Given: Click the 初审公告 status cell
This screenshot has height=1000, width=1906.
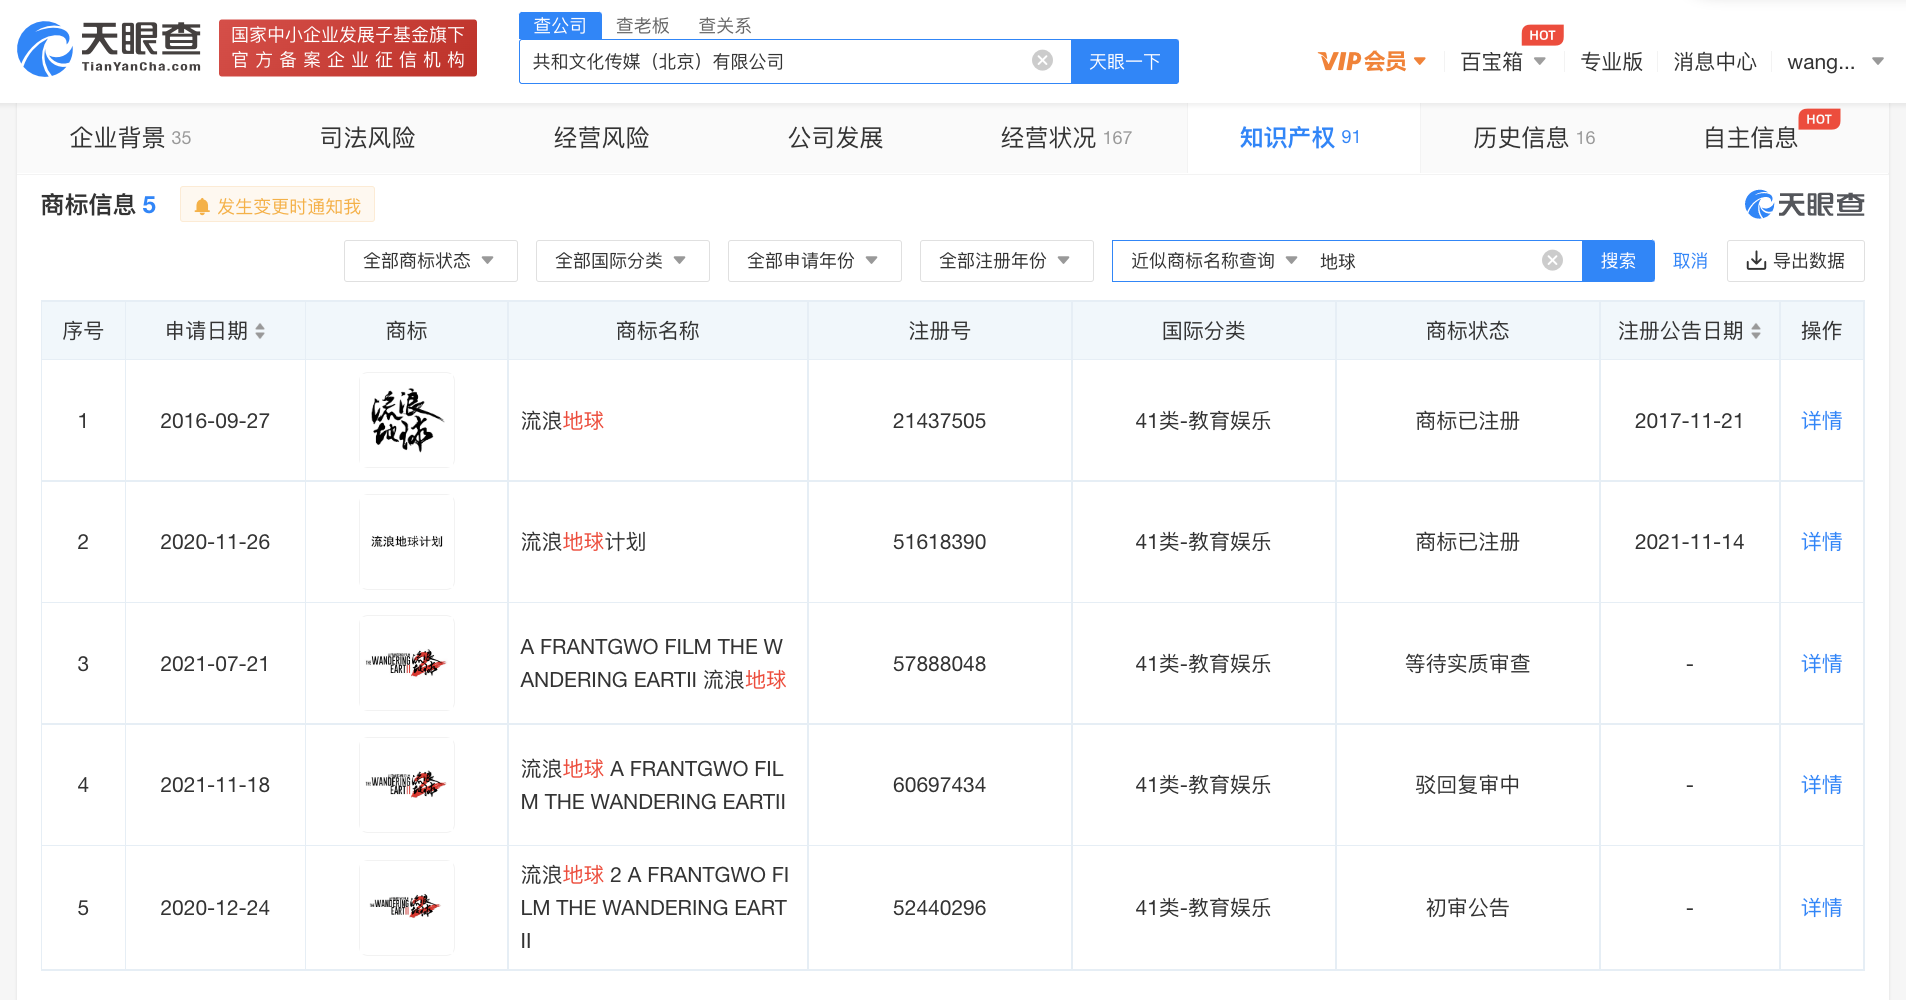Looking at the screenshot, I should coord(1468,908).
